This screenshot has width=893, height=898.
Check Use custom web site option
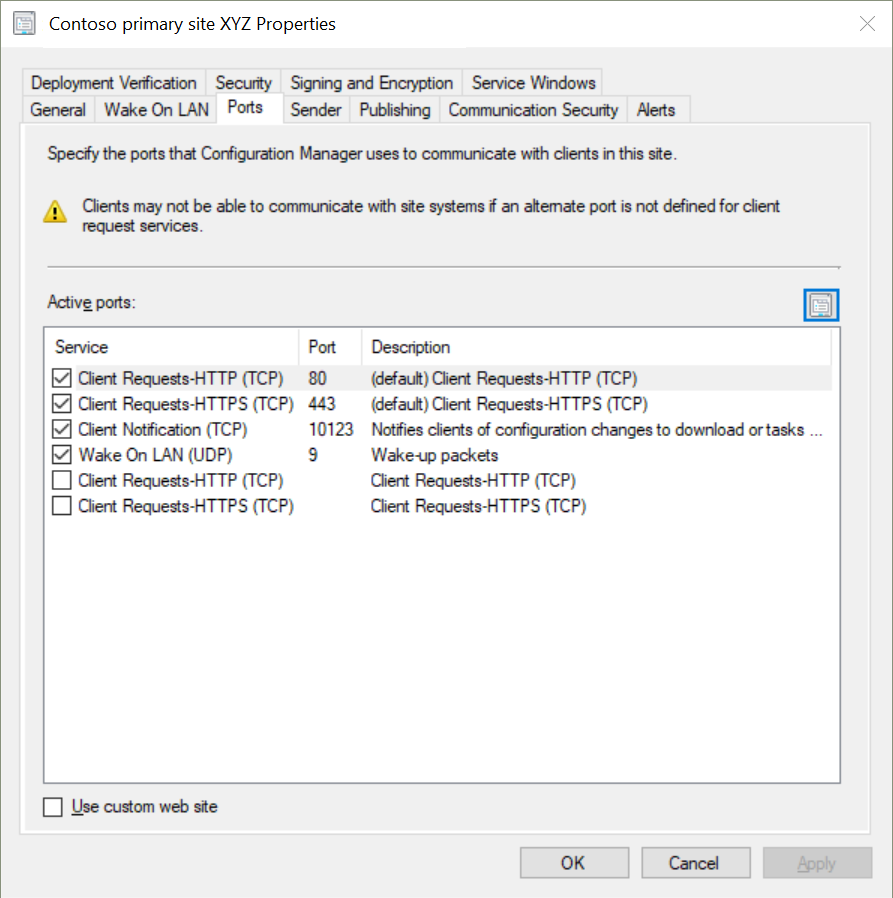click(53, 807)
